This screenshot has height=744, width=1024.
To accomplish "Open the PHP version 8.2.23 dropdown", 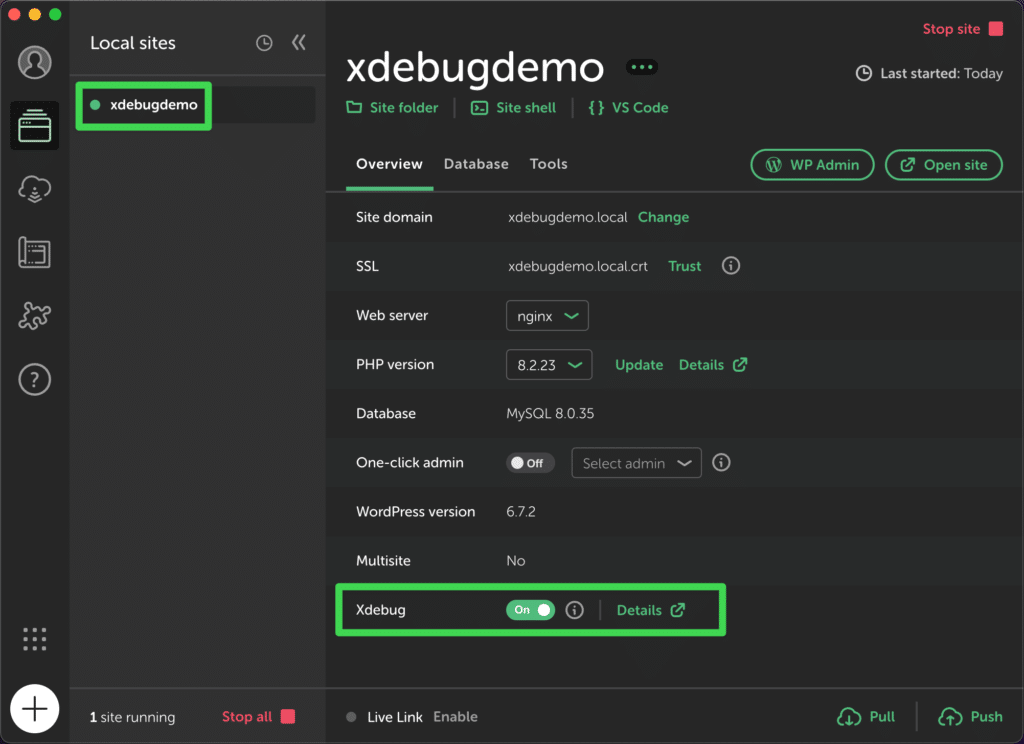I will click(x=549, y=365).
